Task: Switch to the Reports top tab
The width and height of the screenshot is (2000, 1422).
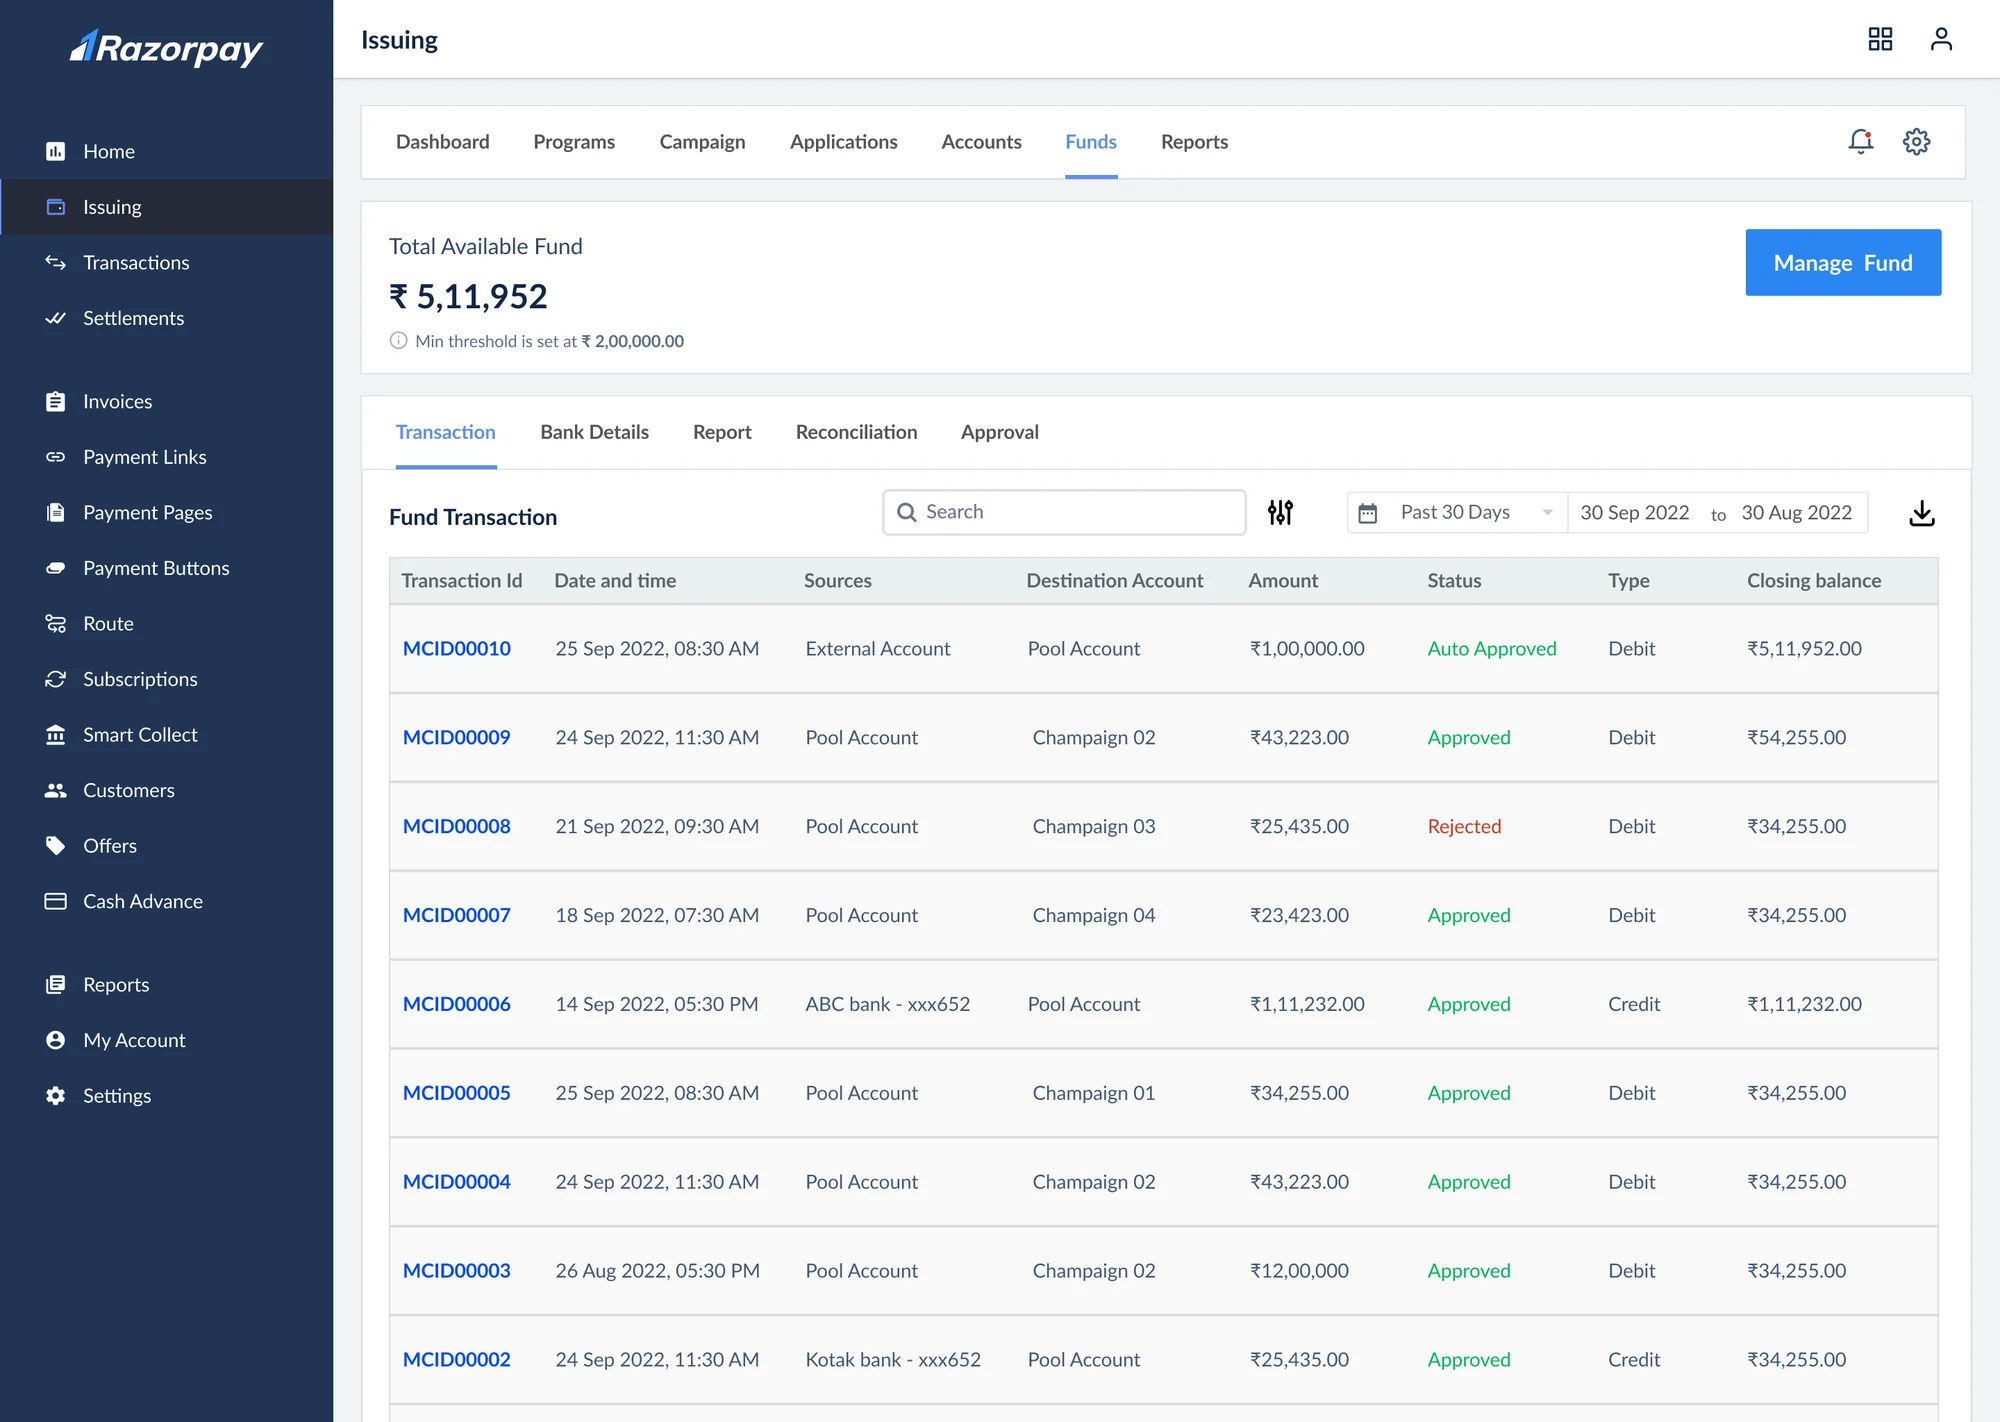Action: point(1194,142)
